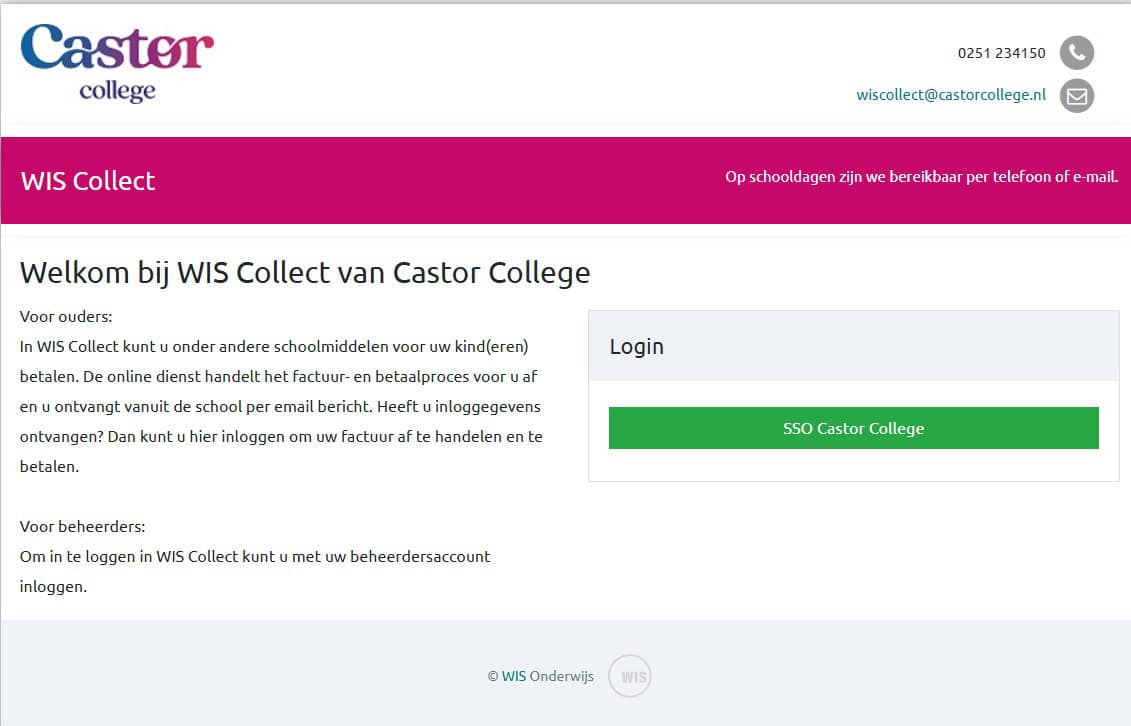Click the pink WIS Collect header bar
This screenshot has width=1131, height=726.
click(x=566, y=180)
